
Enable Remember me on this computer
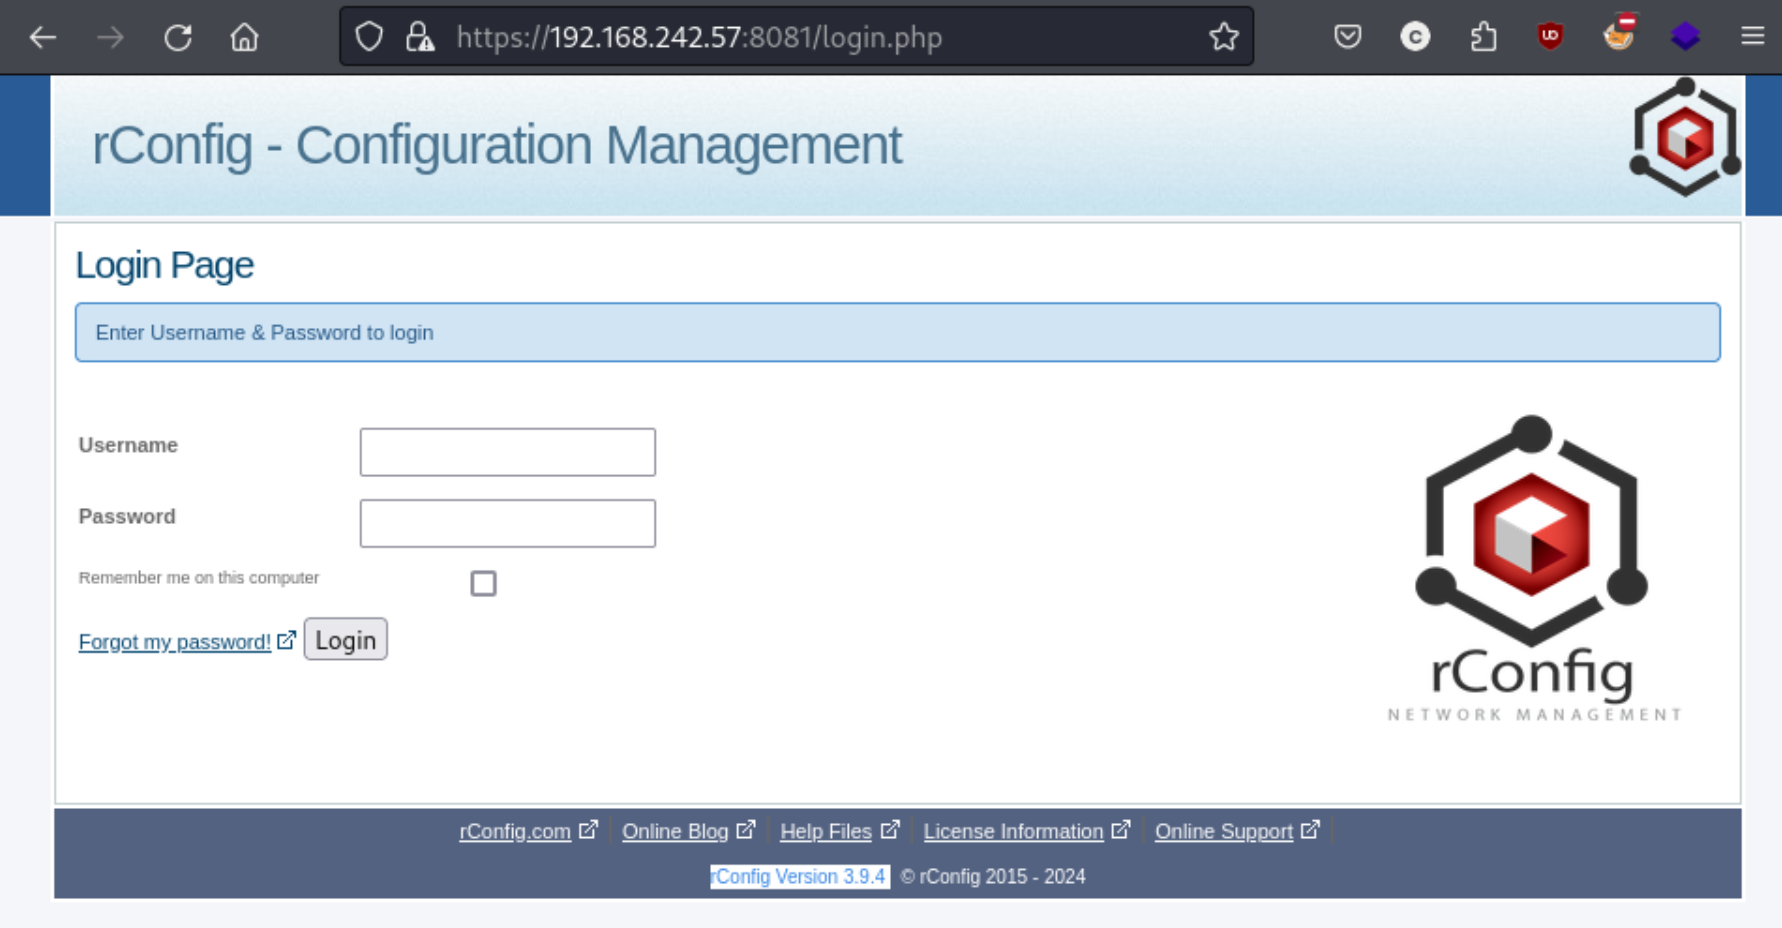click(x=483, y=583)
